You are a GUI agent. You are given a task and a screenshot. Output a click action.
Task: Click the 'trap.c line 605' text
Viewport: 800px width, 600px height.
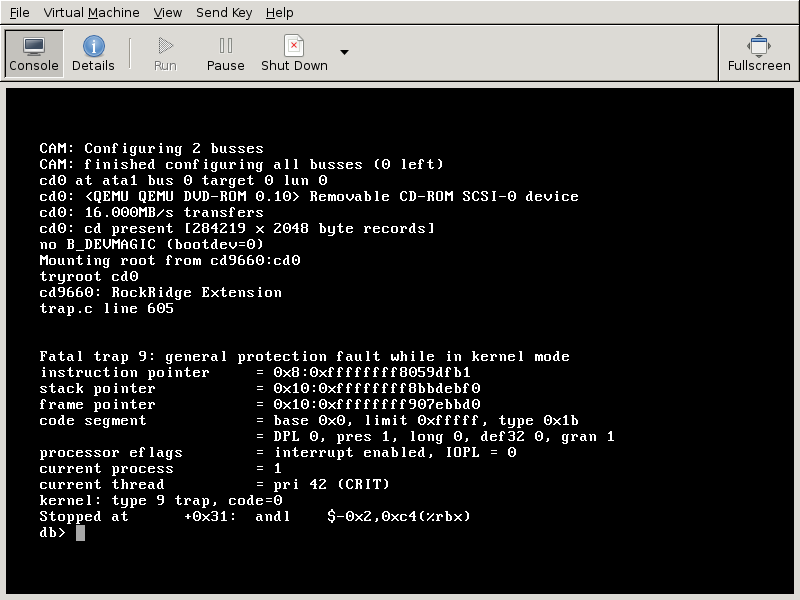tap(106, 309)
